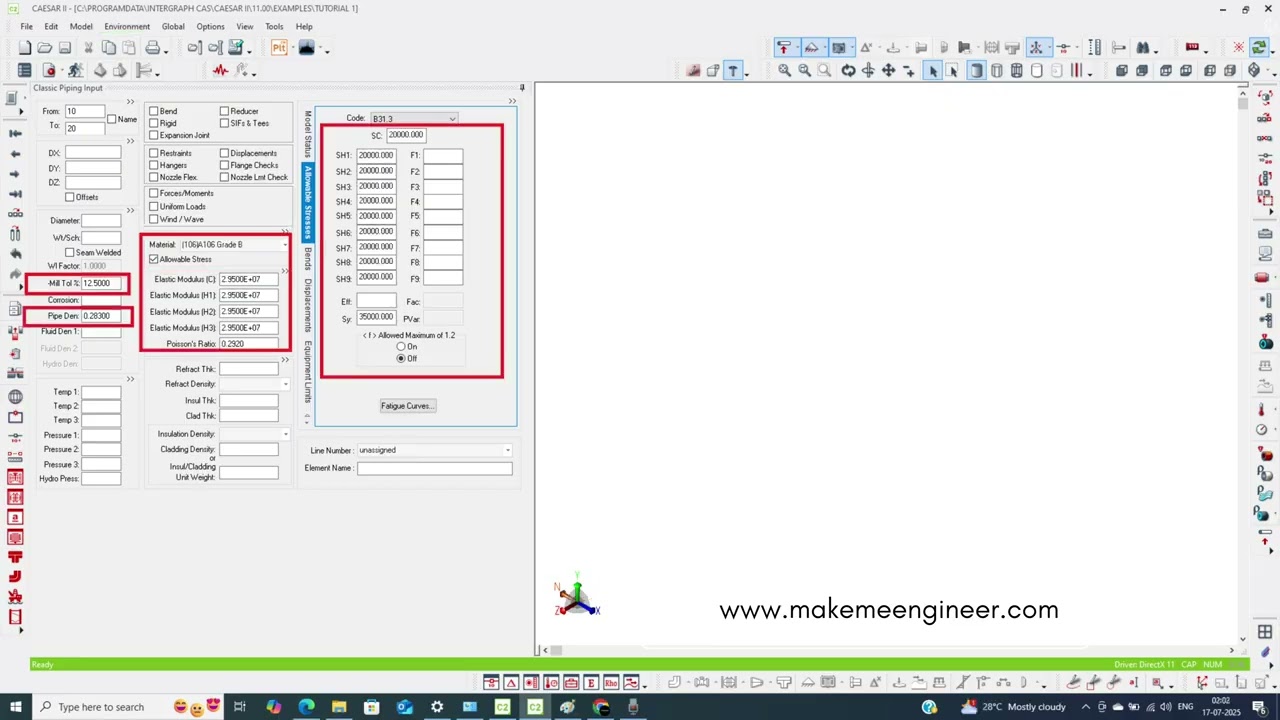Click the restraints arrow display icon
This screenshot has width=1280, height=720.
coord(784,48)
